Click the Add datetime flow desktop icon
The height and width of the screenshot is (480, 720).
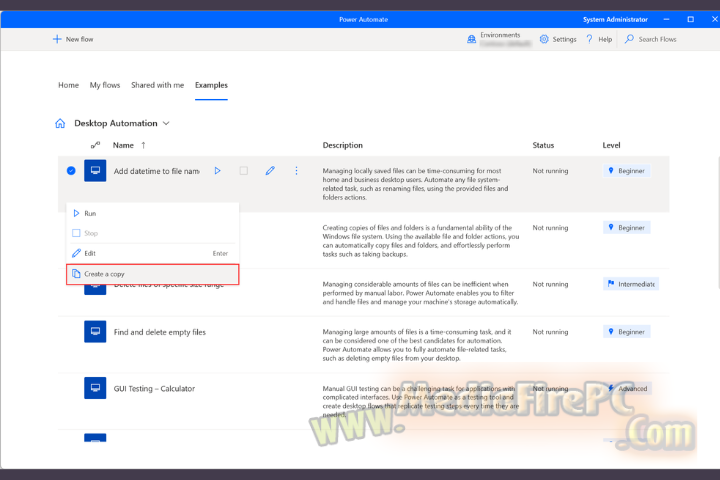tap(95, 171)
